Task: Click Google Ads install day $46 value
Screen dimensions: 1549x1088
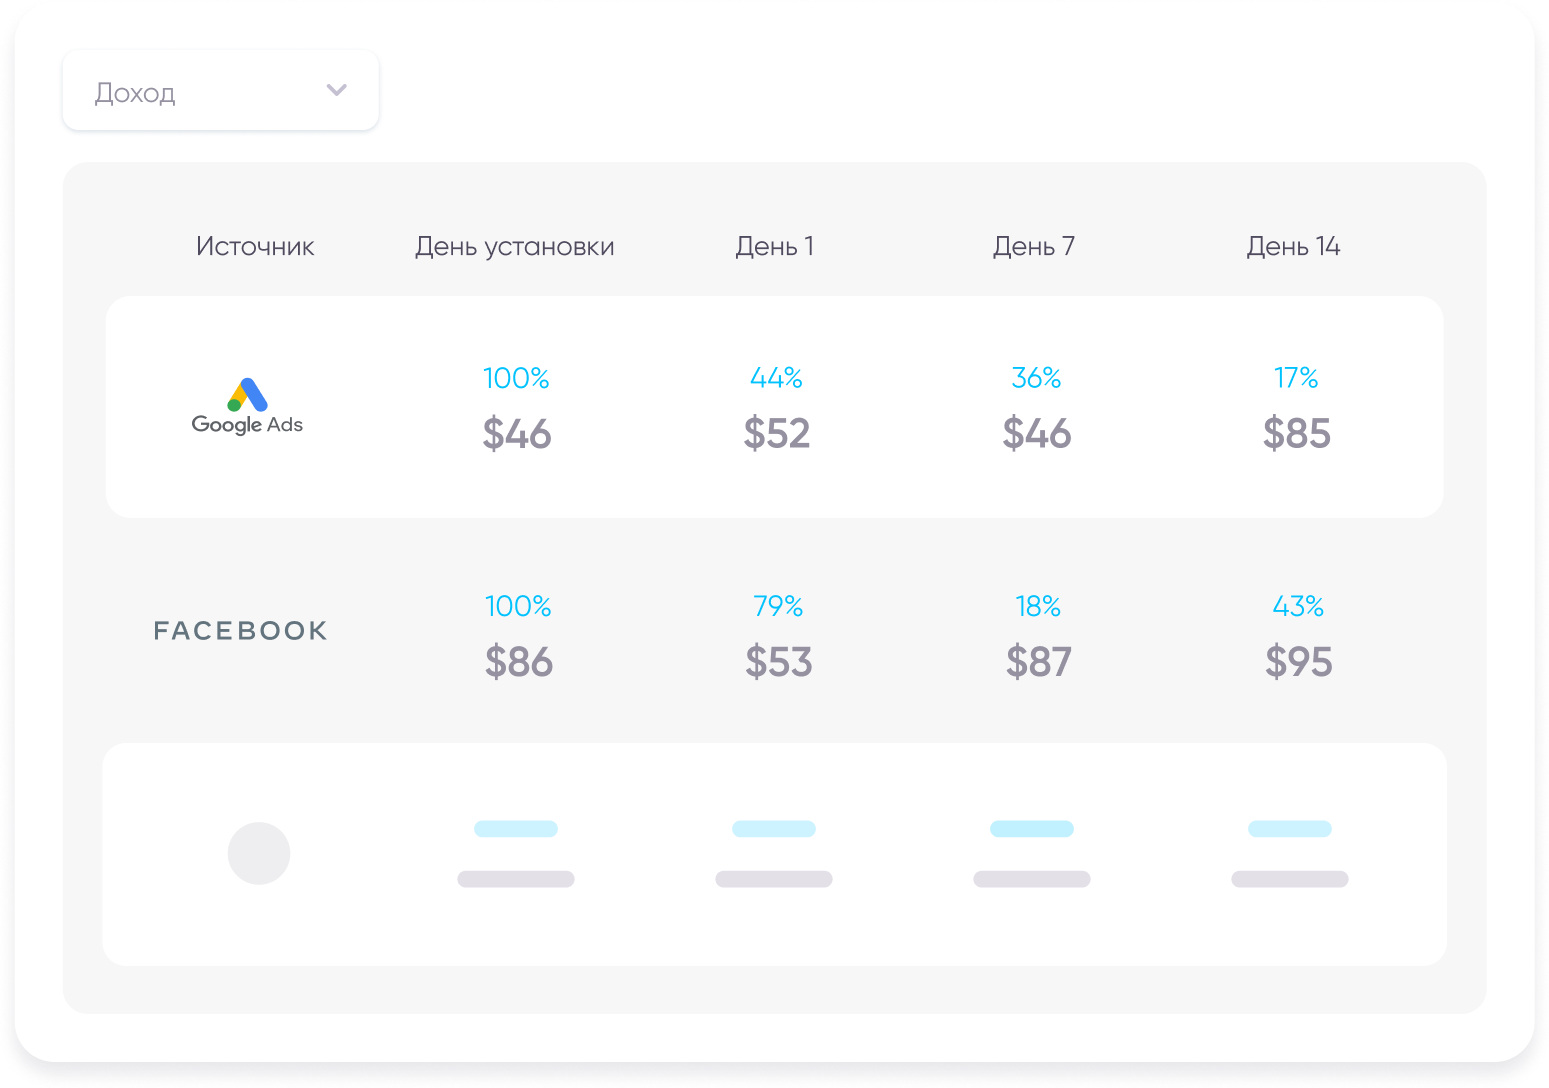Action: click(516, 434)
